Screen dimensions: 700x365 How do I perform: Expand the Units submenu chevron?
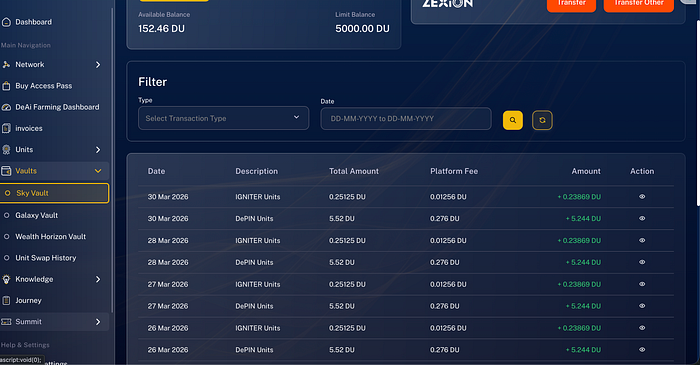tap(98, 149)
